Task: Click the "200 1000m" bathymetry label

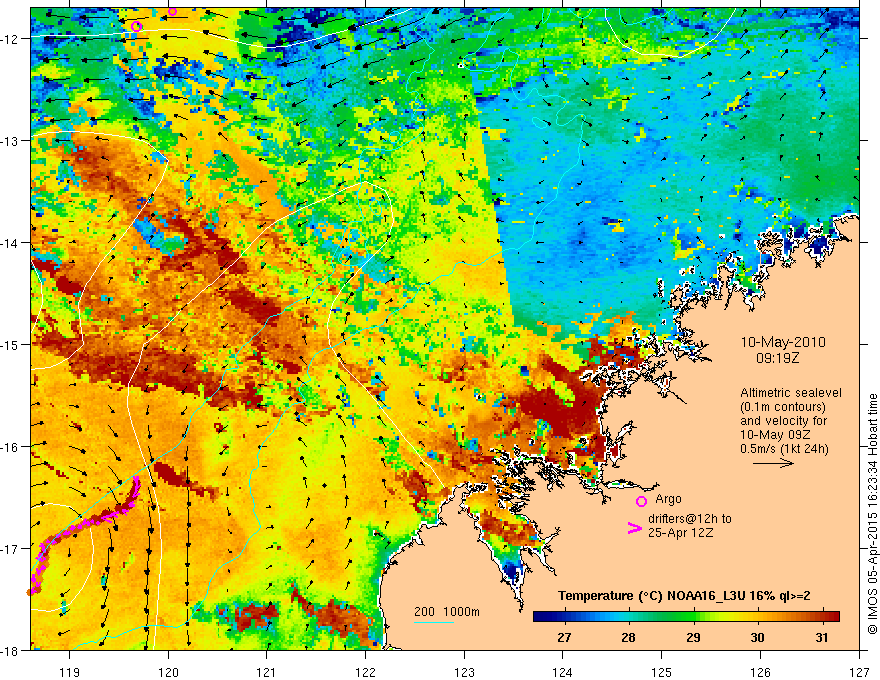Action: coord(447,612)
